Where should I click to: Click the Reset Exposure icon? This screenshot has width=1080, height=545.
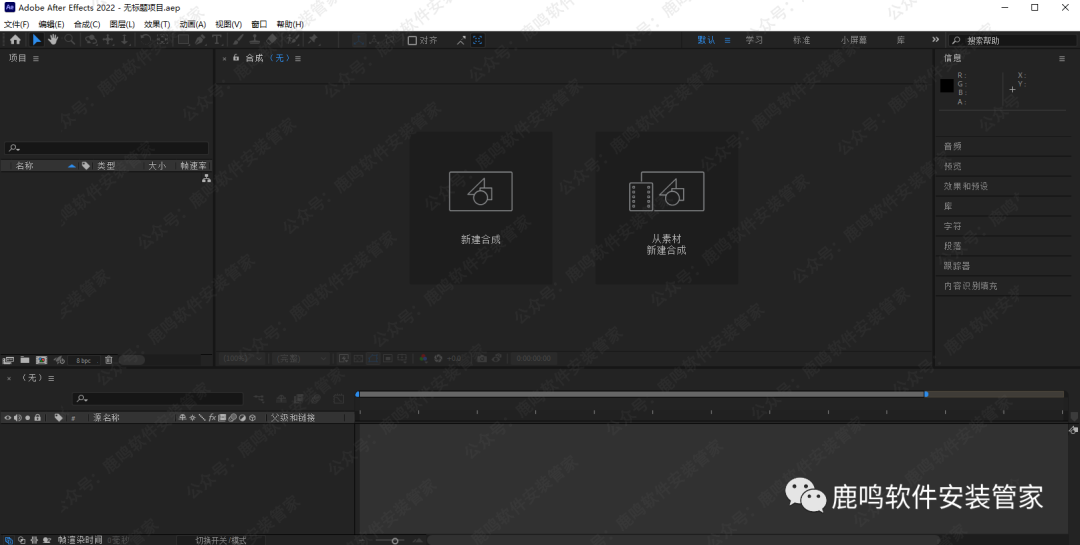(x=438, y=358)
